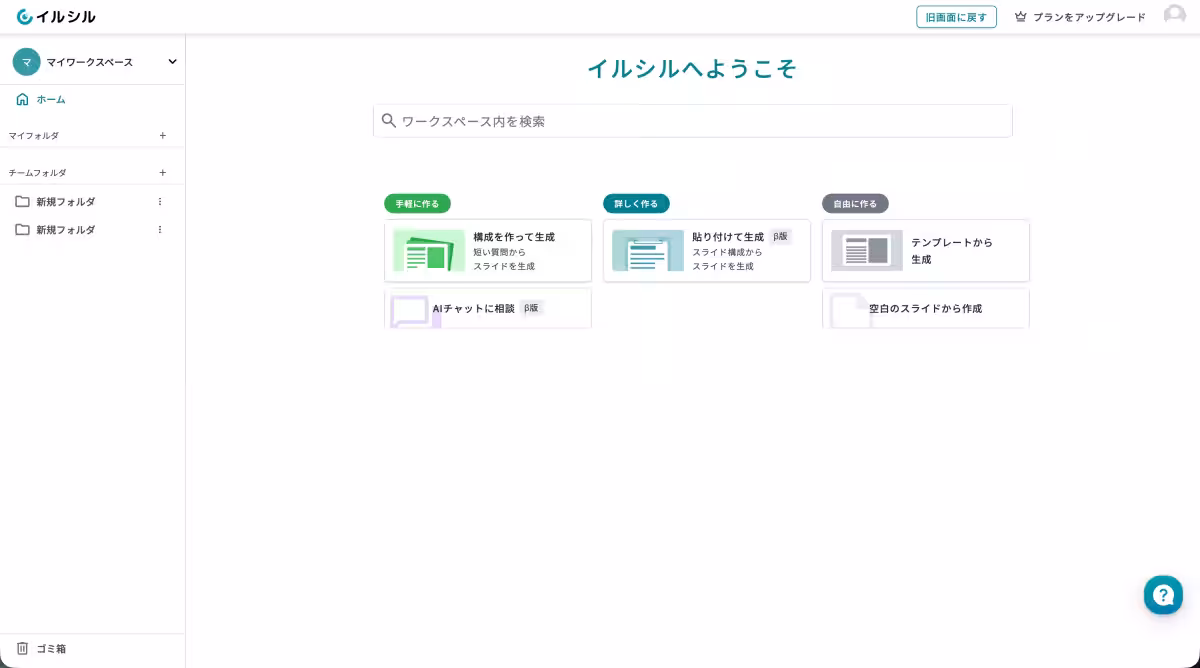The height and width of the screenshot is (668, 1200).
Task: Open the kebab menu of the second 新規フォルダ
Action: coord(160,229)
